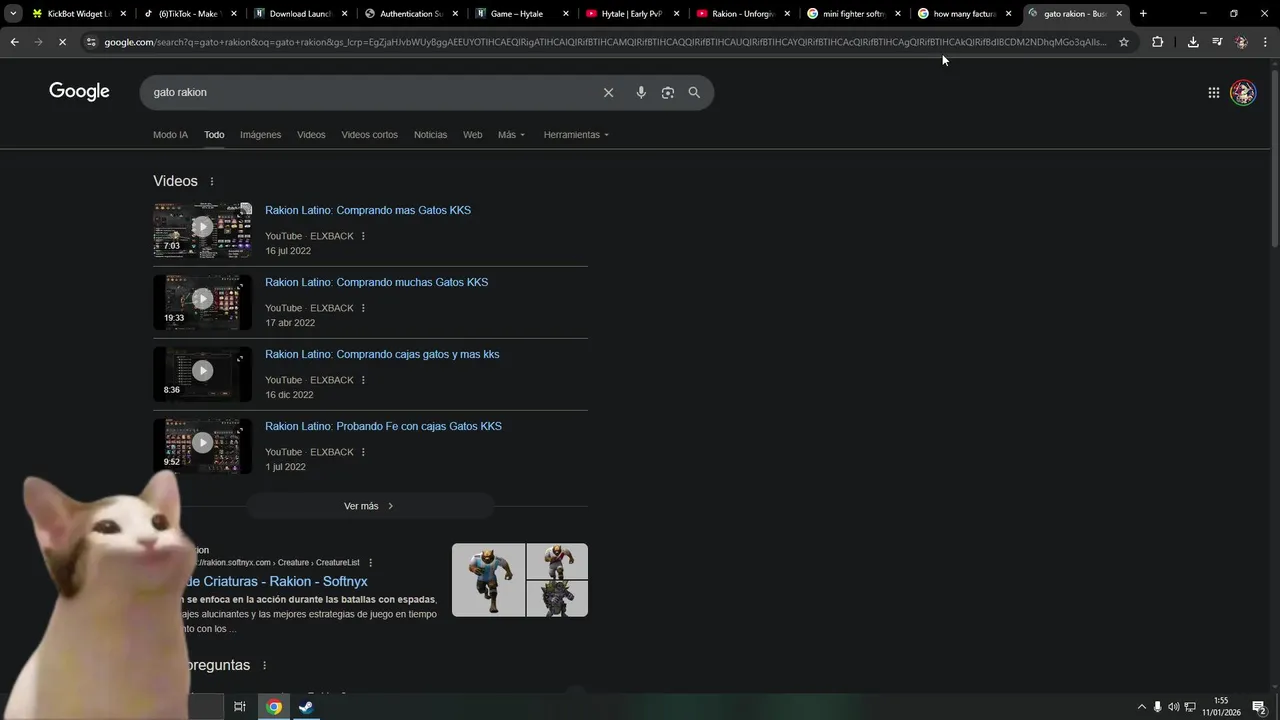1280x720 pixels.
Task: Play the 9:52 video thumbnail
Action: (202, 446)
